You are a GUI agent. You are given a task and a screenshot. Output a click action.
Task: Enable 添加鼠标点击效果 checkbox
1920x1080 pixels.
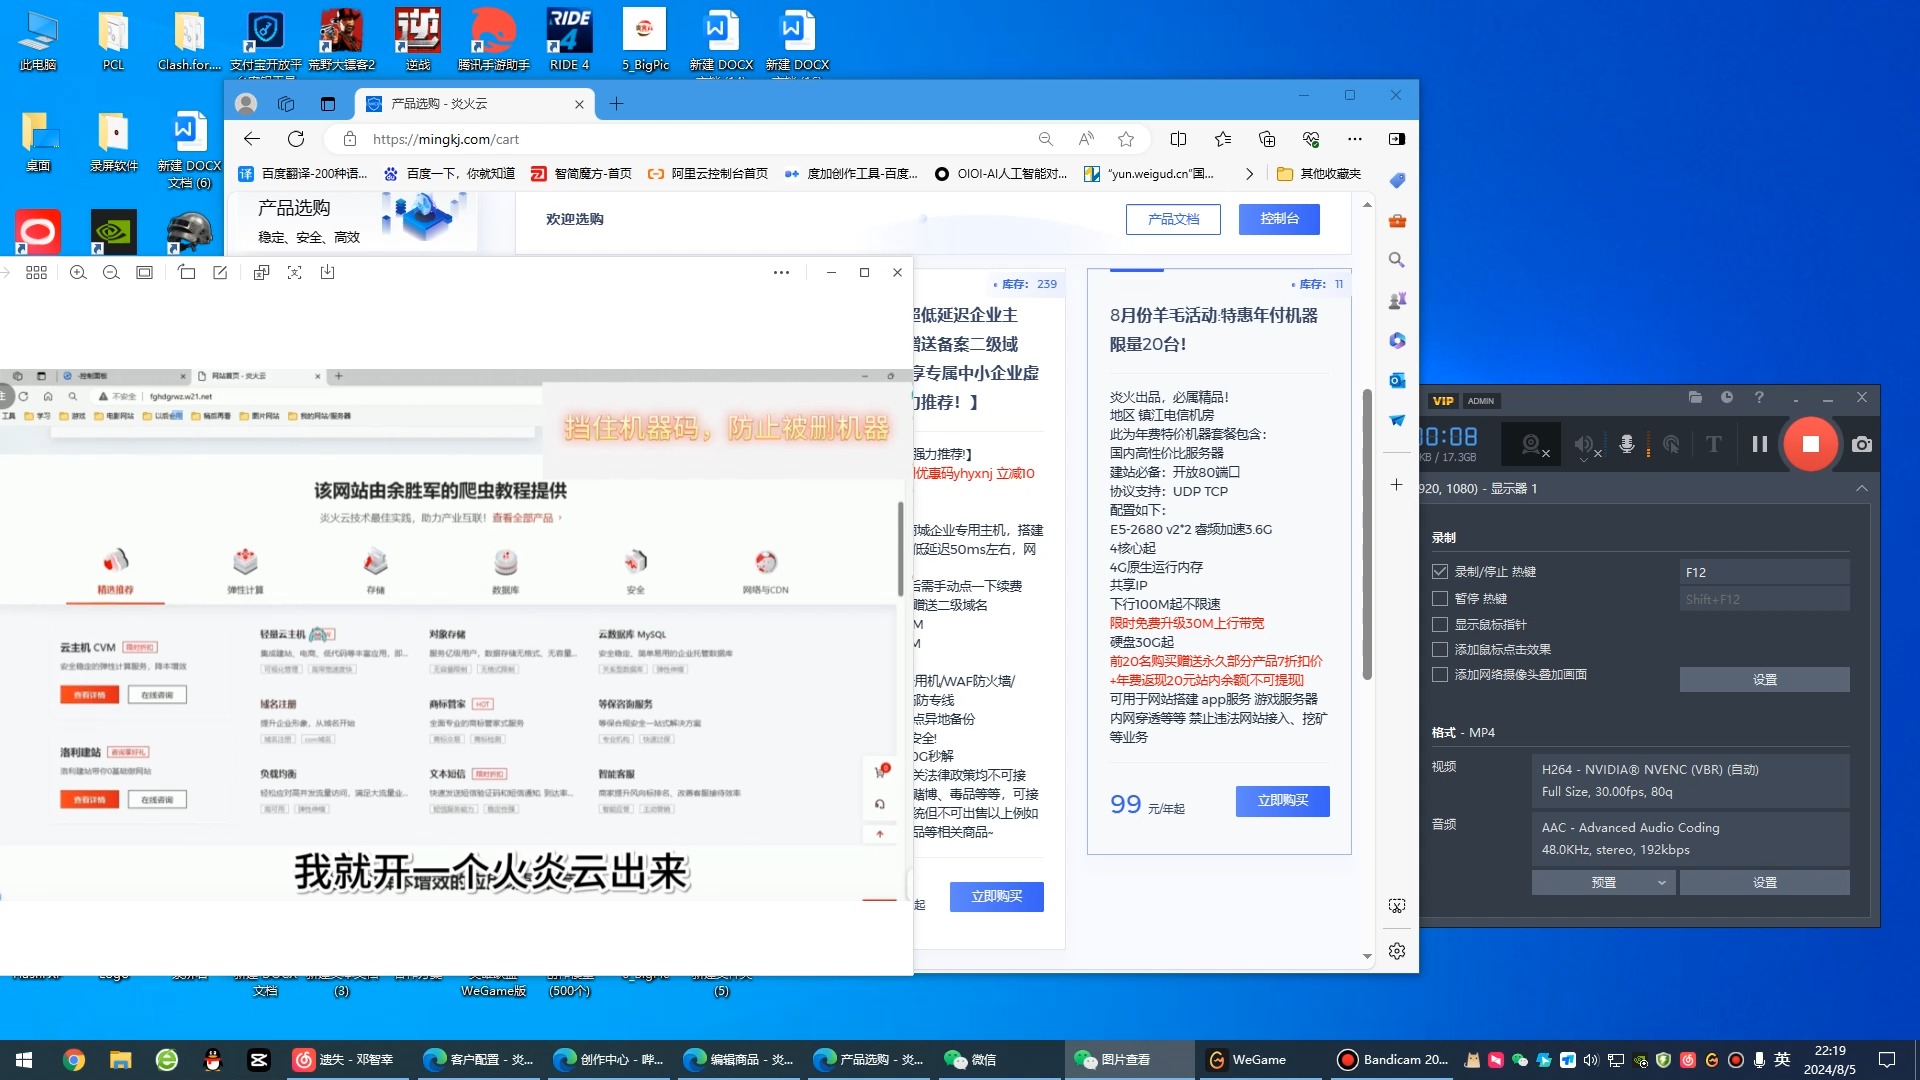coord(1440,650)
